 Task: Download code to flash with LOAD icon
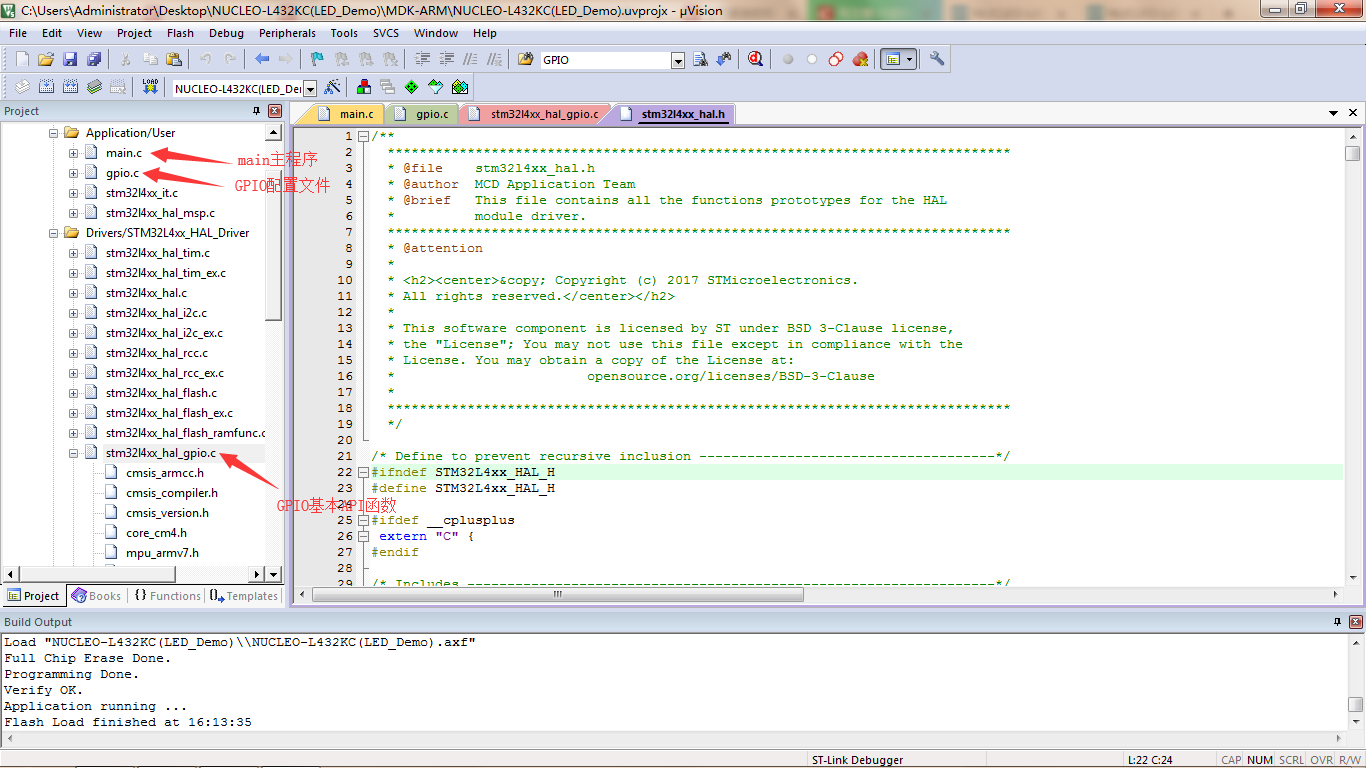click(150, 87)
